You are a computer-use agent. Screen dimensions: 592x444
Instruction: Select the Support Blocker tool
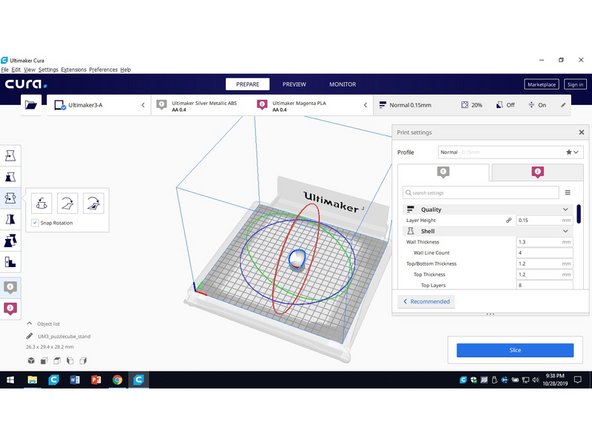tap(10, 262)
